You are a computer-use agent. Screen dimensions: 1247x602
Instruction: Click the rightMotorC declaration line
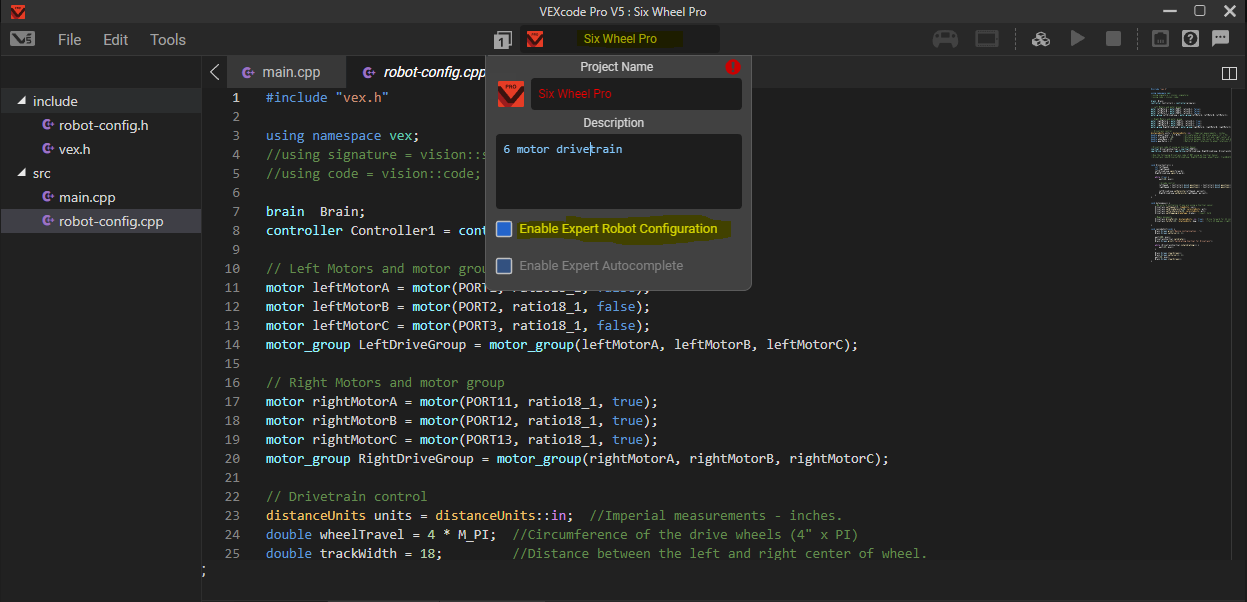[x=462, y=439]
